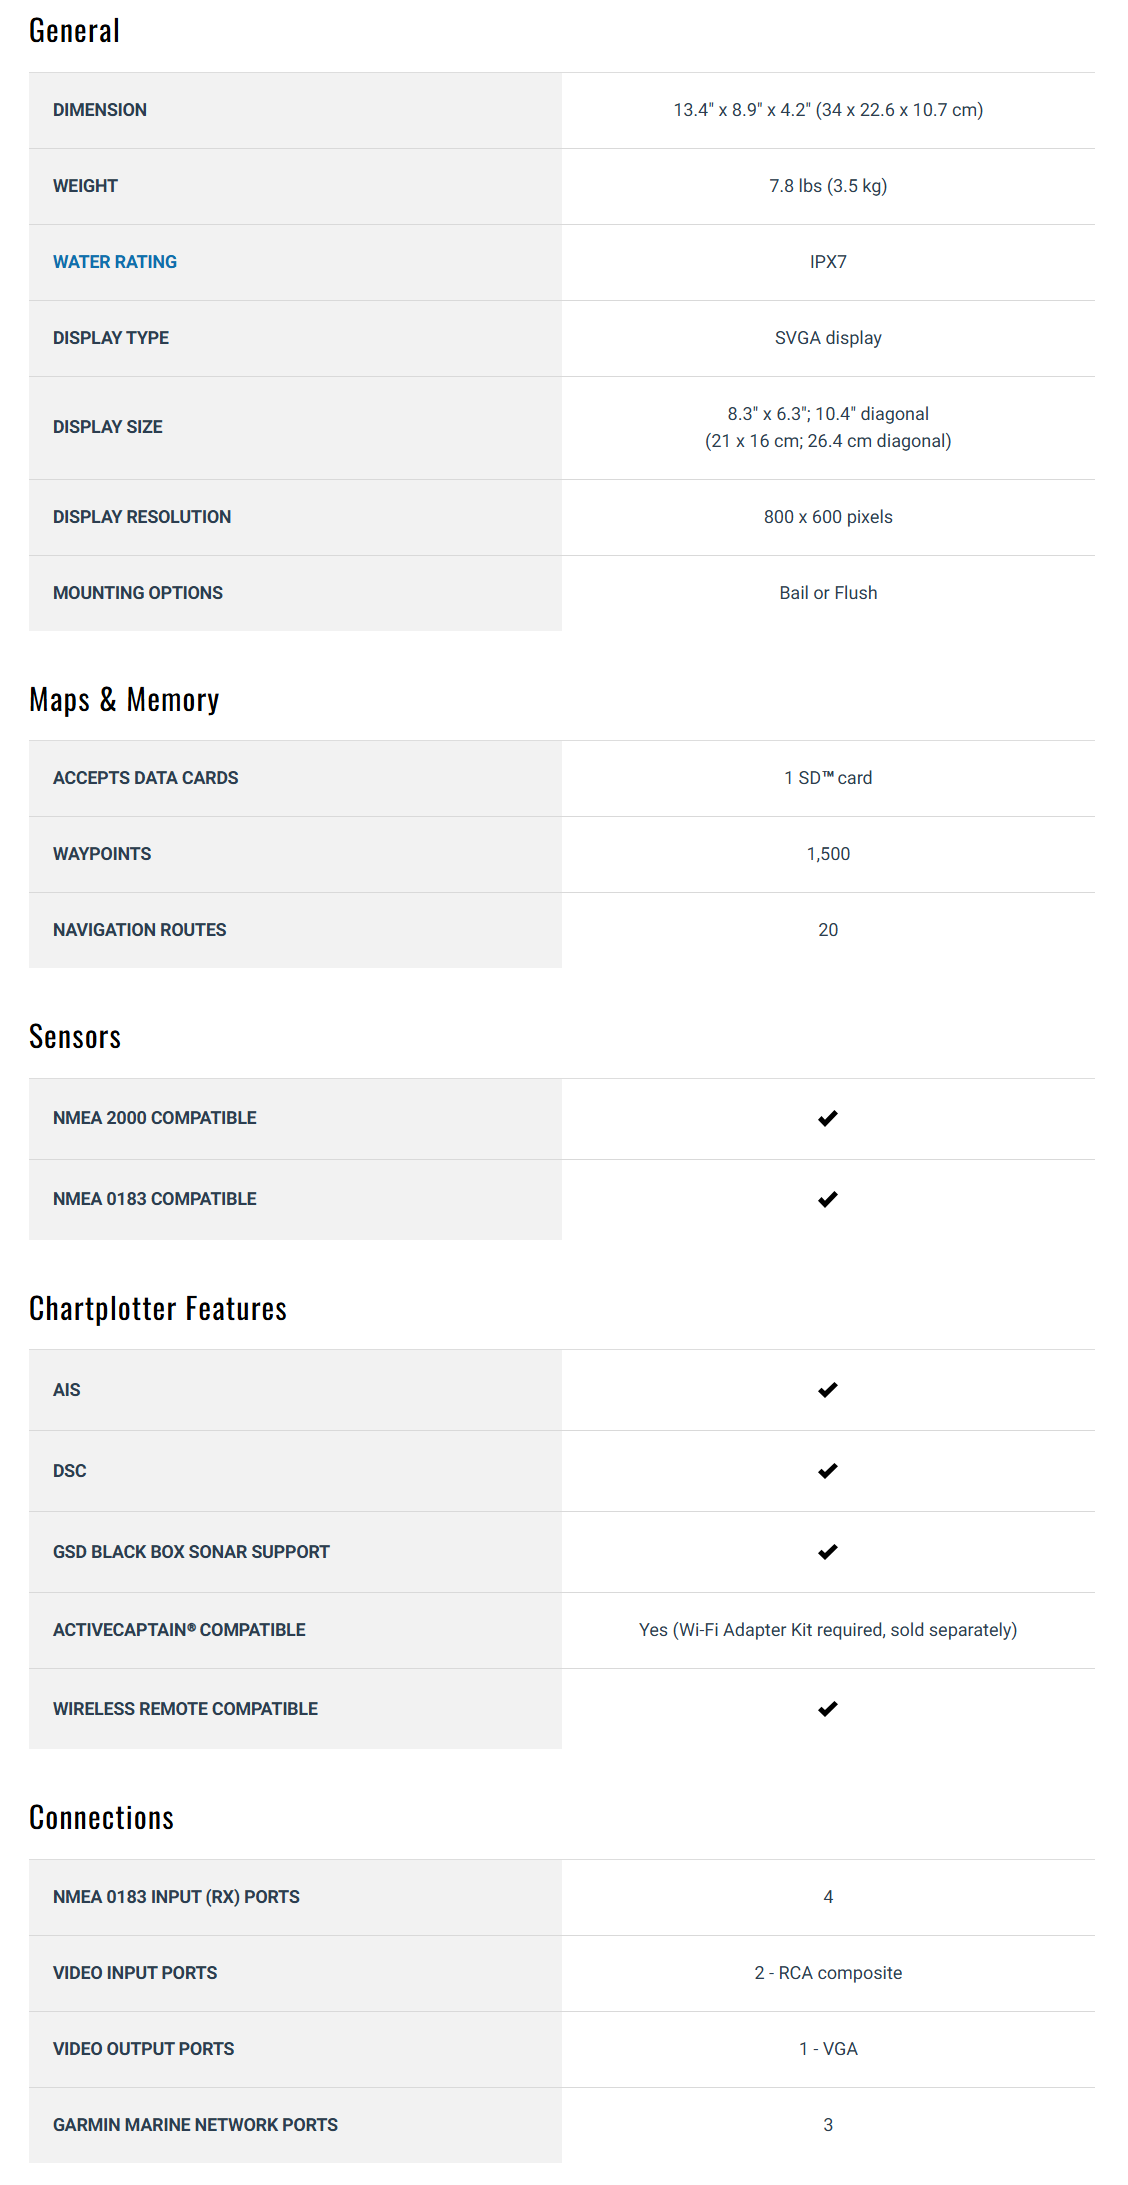Select the Wi-Fi Adapter Kit required text
Viewport: 1128px width, 2185px height.
(828, 1630)
